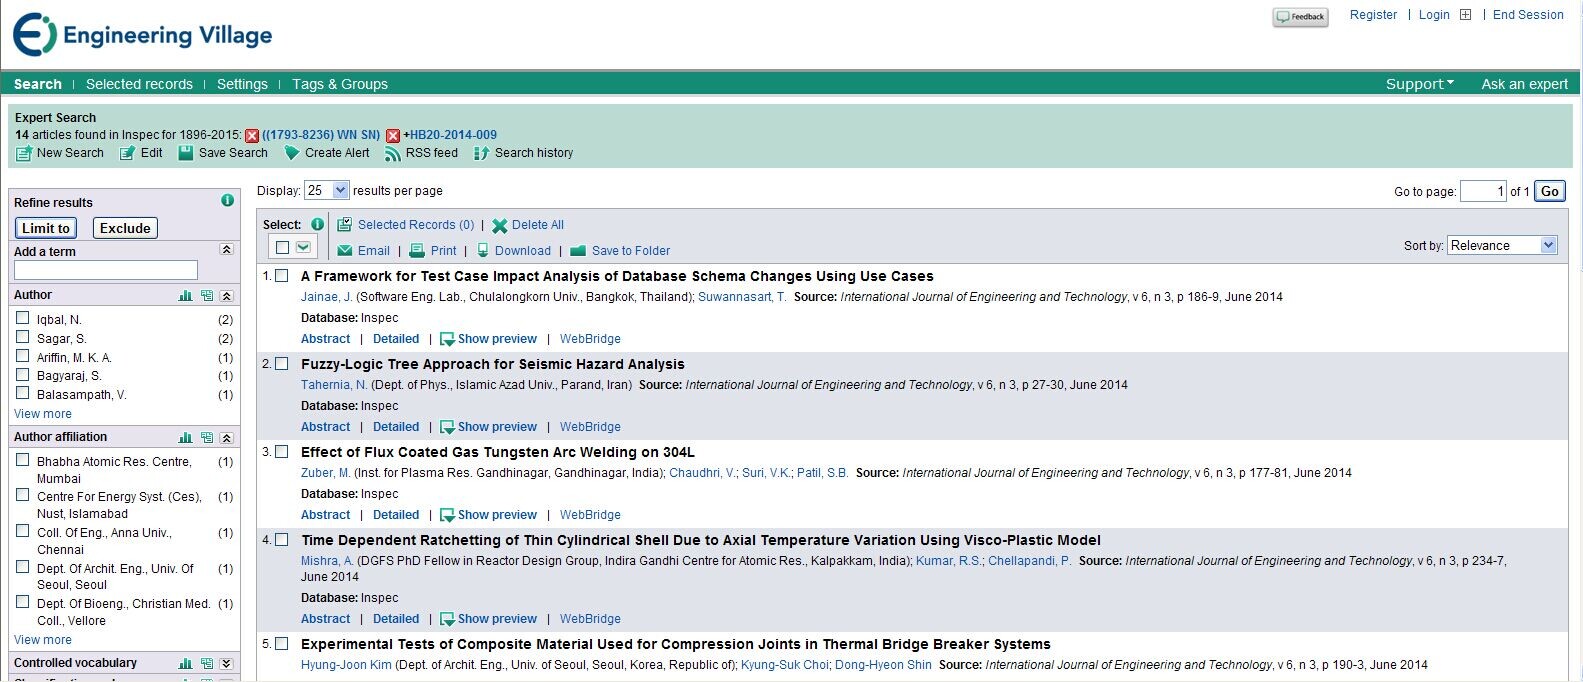Remove the HB20-2014-009 search refinement
Screen dimensions: 1583x682
pyautogui.click(x=393, y=135)
